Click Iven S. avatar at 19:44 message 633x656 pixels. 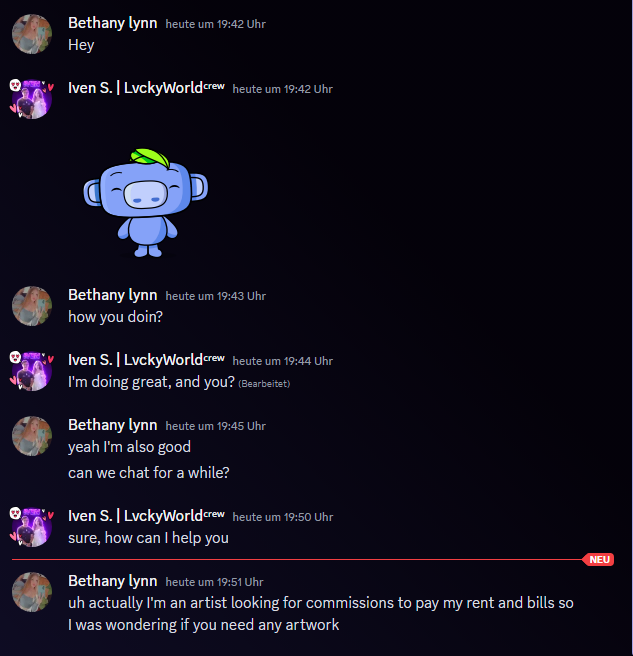(x=32, y=371)
